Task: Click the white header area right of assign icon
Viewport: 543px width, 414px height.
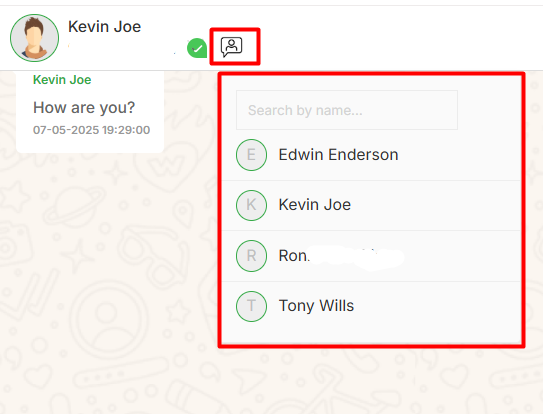Action: click(398, 38)
